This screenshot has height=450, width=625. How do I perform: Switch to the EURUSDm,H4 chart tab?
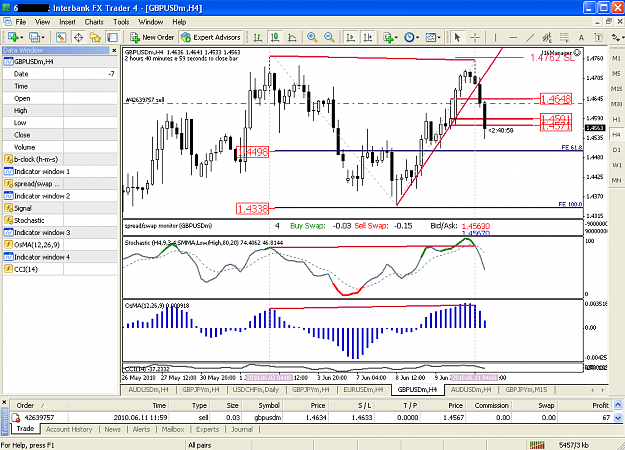[x=363, y=389]
